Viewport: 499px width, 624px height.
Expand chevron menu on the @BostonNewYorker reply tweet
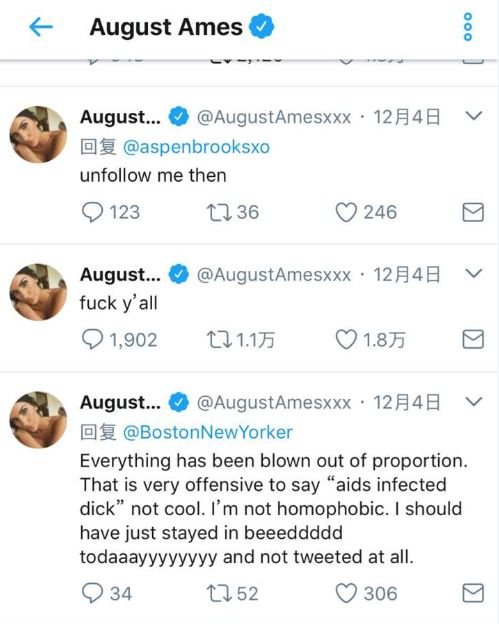point(474,401)
